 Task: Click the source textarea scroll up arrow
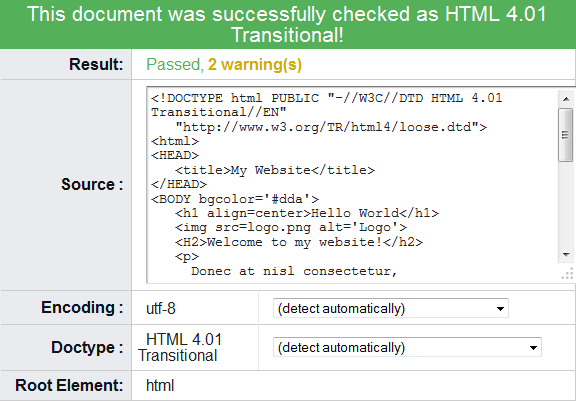566,98
